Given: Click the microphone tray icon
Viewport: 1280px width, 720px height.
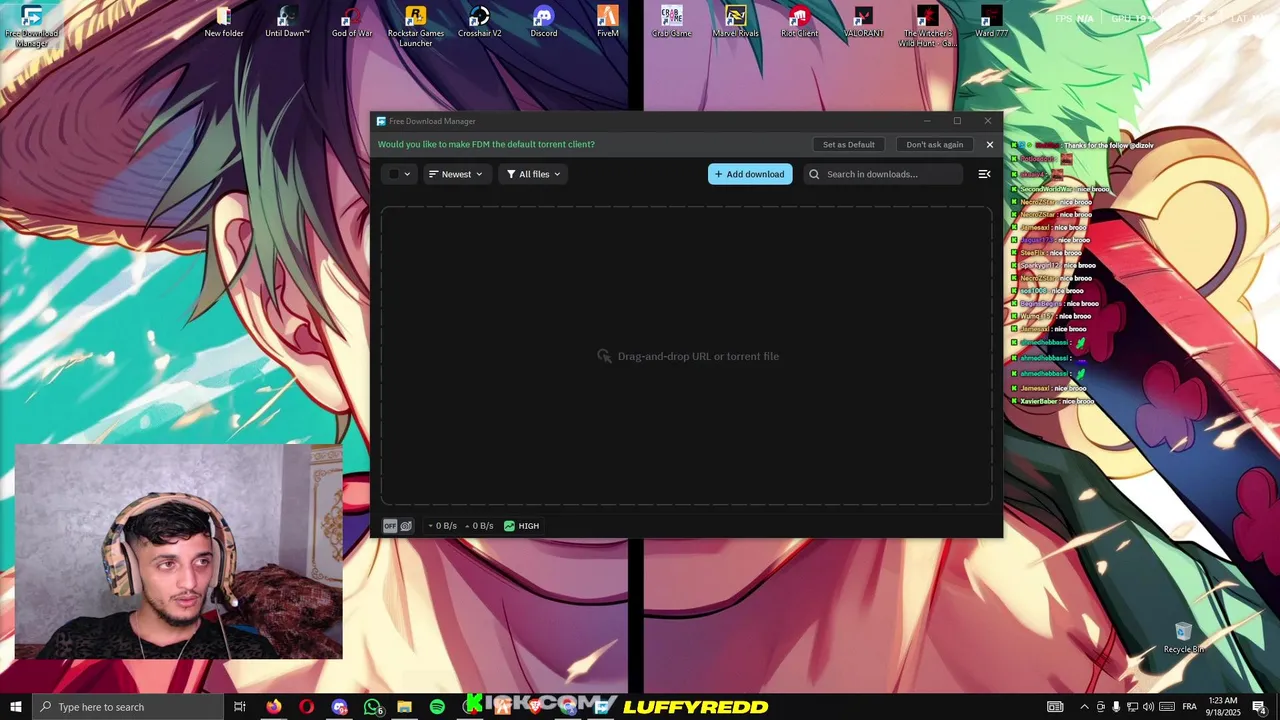Looking at the screenshot, I should (1117, 707).
